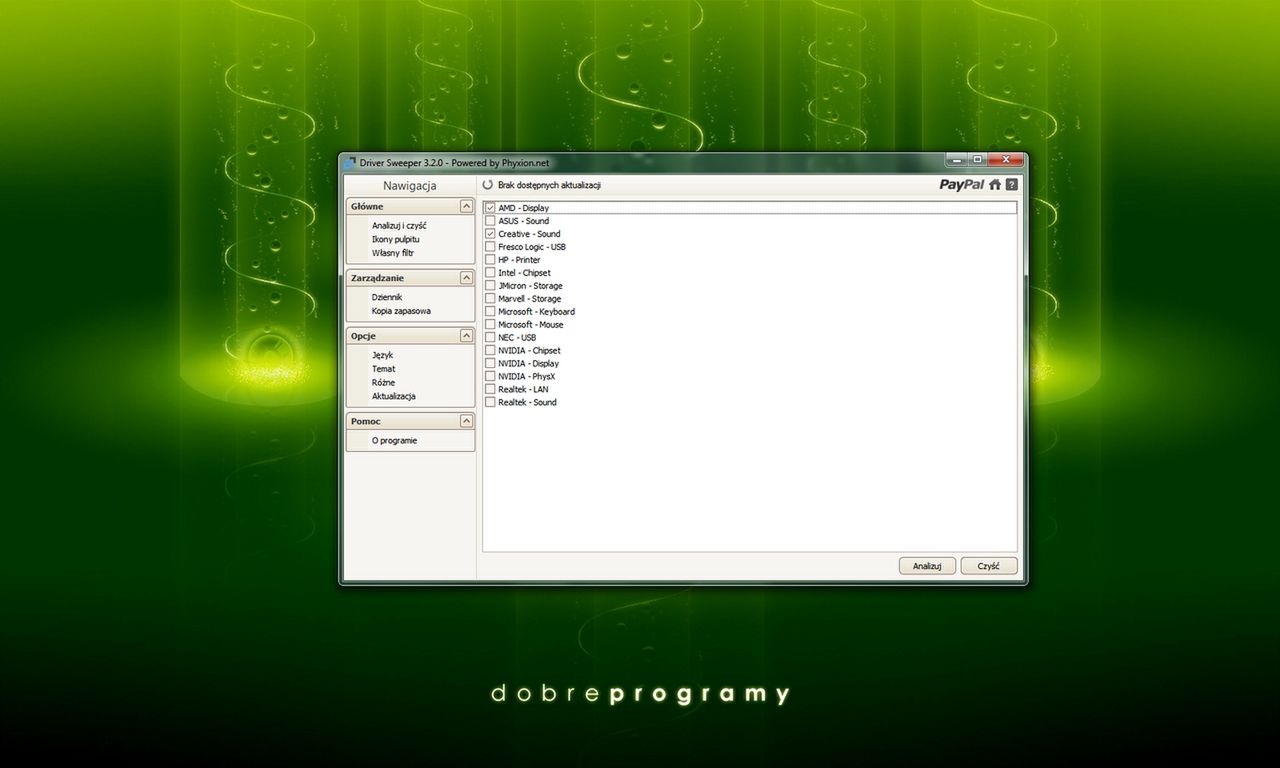Open Własny filtr navigation item

coord(393,253)
